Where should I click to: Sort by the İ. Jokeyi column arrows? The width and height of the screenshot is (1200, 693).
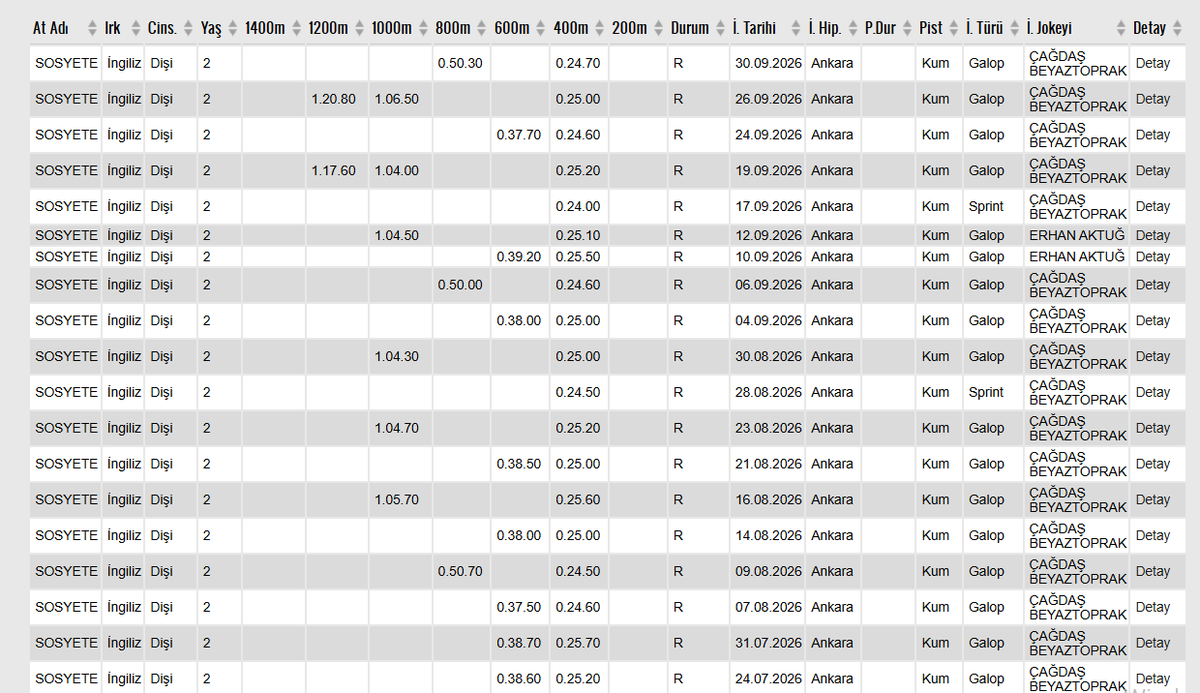1120,28
